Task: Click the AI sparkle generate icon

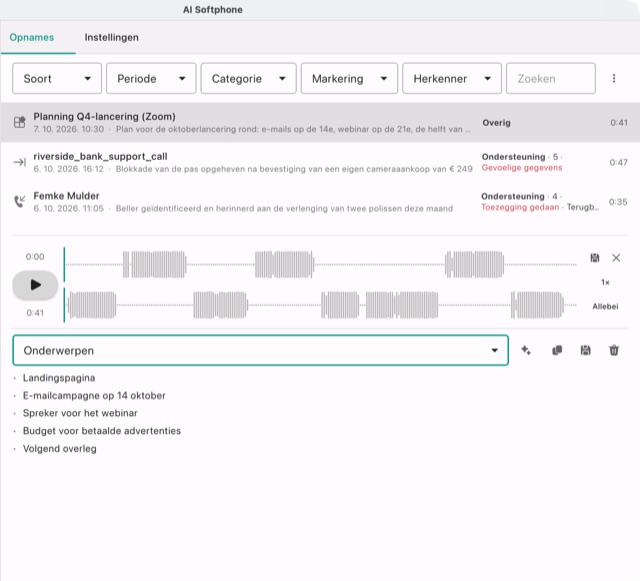Action: 526,350
